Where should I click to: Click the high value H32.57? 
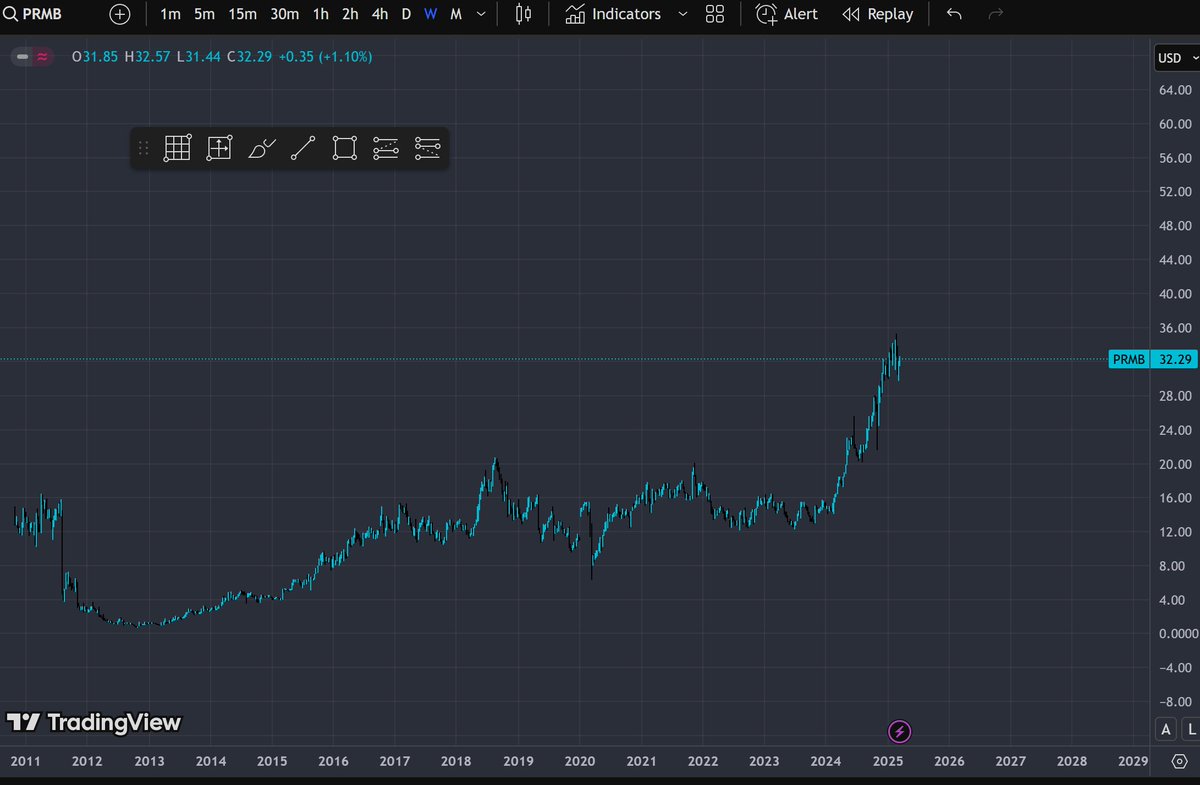(146, 57)
